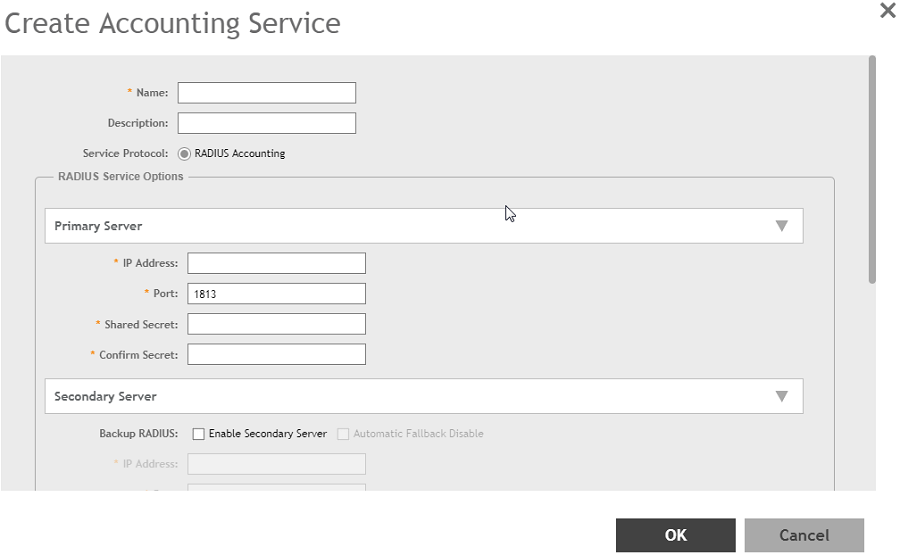Select the Port field showing 1813
Image resolution: width=900 pixels, height=555 pixels.
276,293
